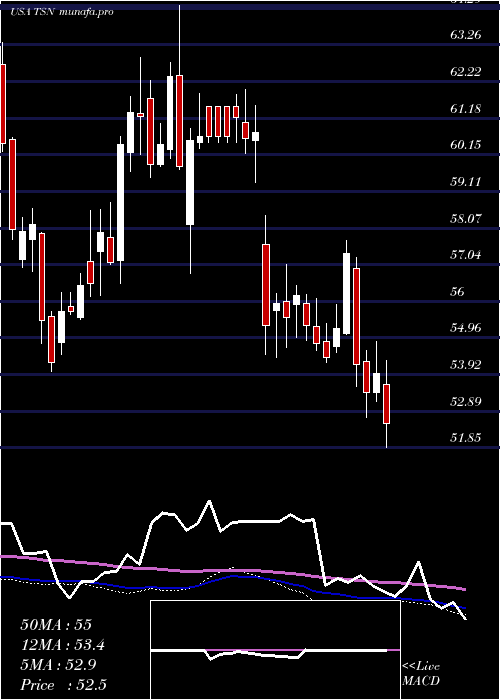Click the USA TSN munafa.pro title

coord(62,12)
